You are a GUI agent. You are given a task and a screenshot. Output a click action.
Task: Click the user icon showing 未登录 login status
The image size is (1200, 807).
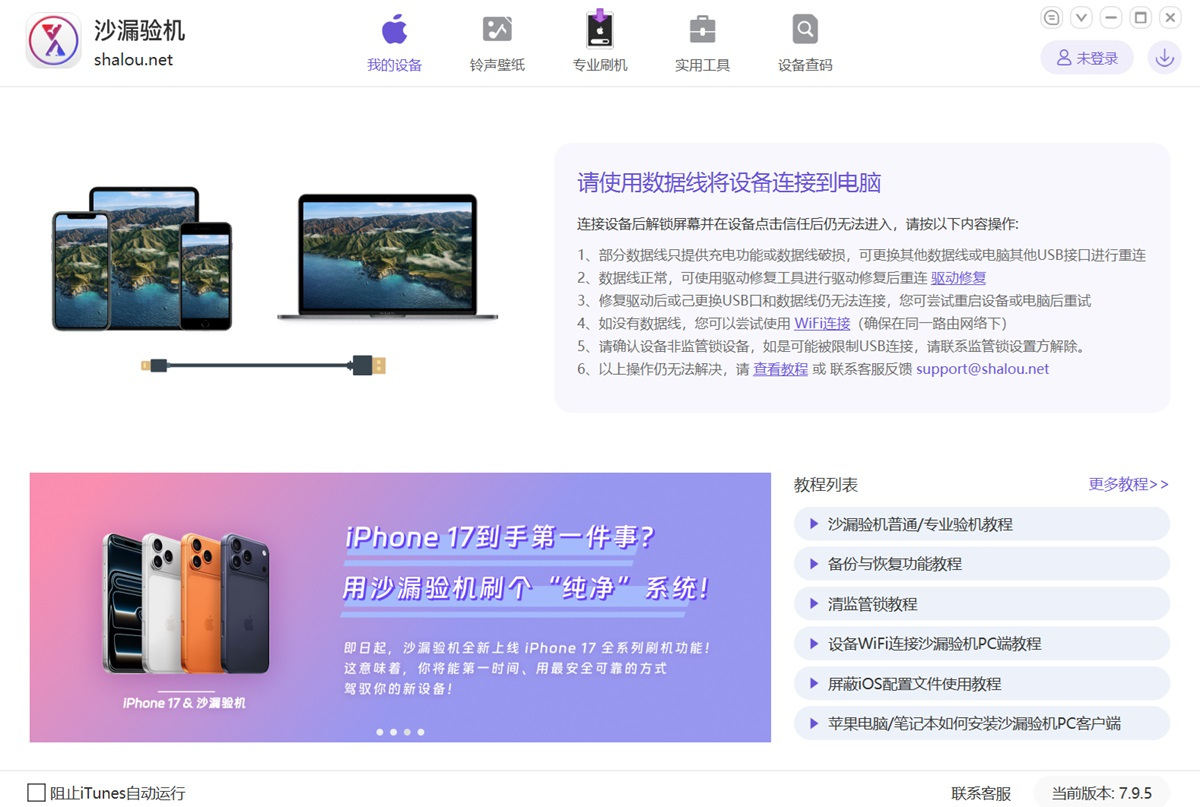[x=1086, y=57]
